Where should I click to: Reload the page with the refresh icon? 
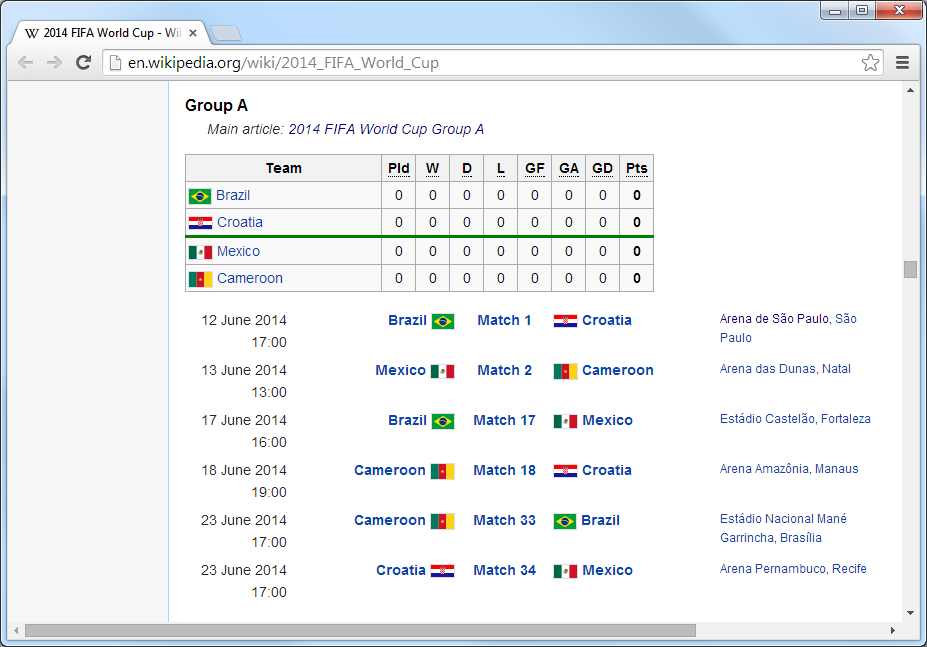[83, 63]
